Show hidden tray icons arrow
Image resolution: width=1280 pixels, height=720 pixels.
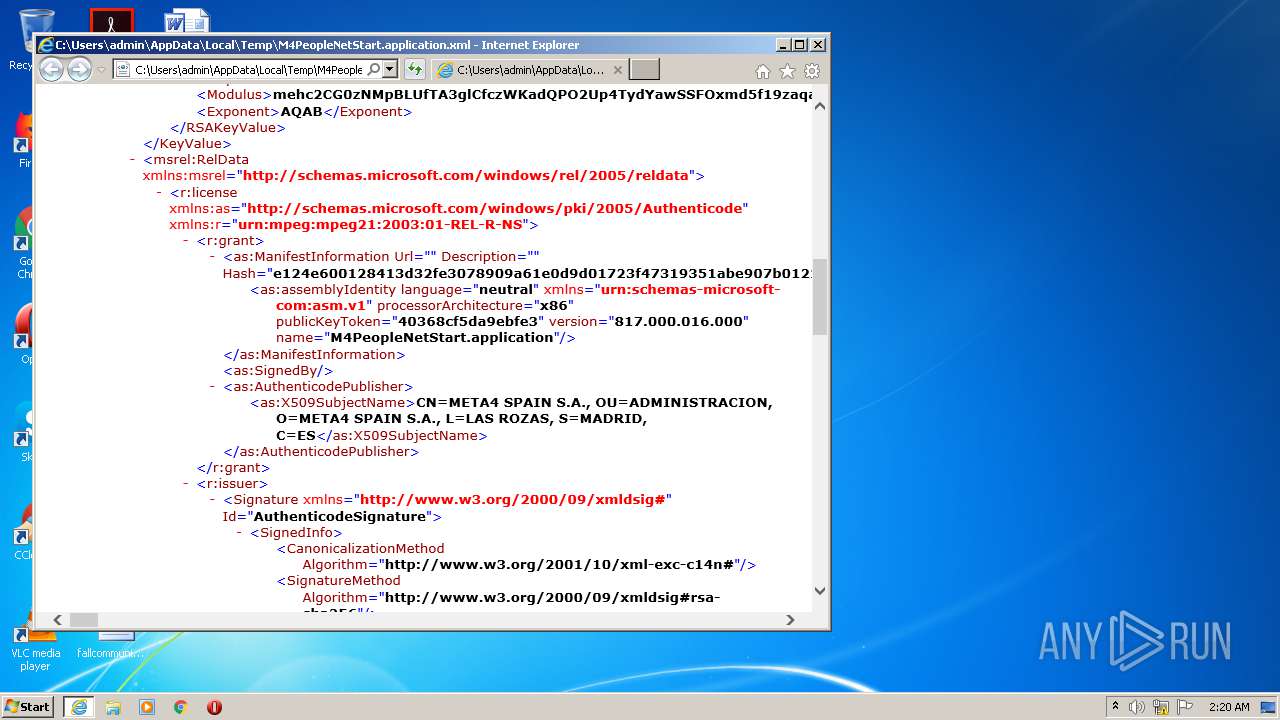pos(1115,706)
